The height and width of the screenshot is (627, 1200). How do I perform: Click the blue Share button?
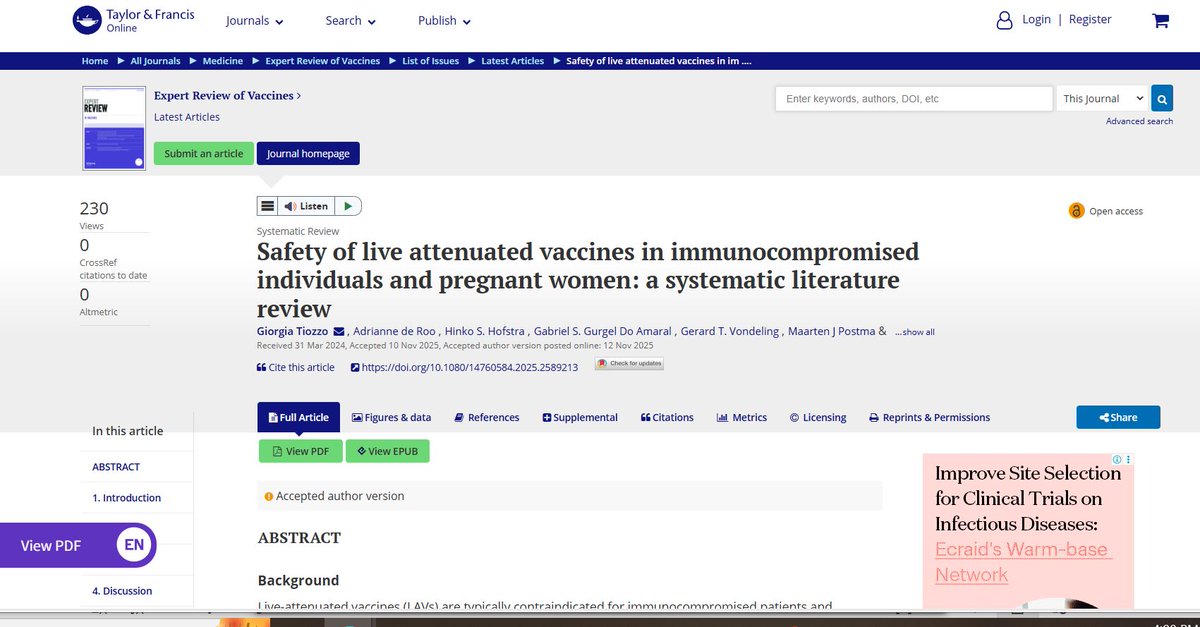point(1118,417)
